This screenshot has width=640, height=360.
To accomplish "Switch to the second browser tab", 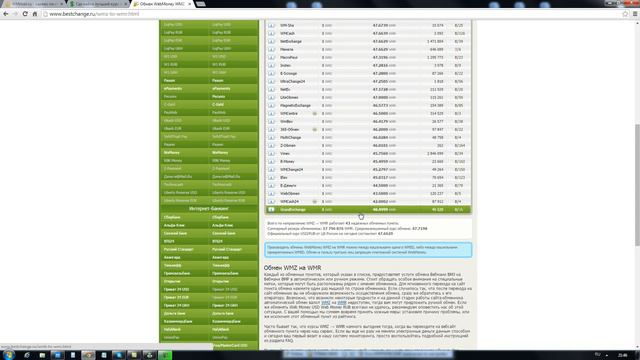I will (x=98, y=4).
